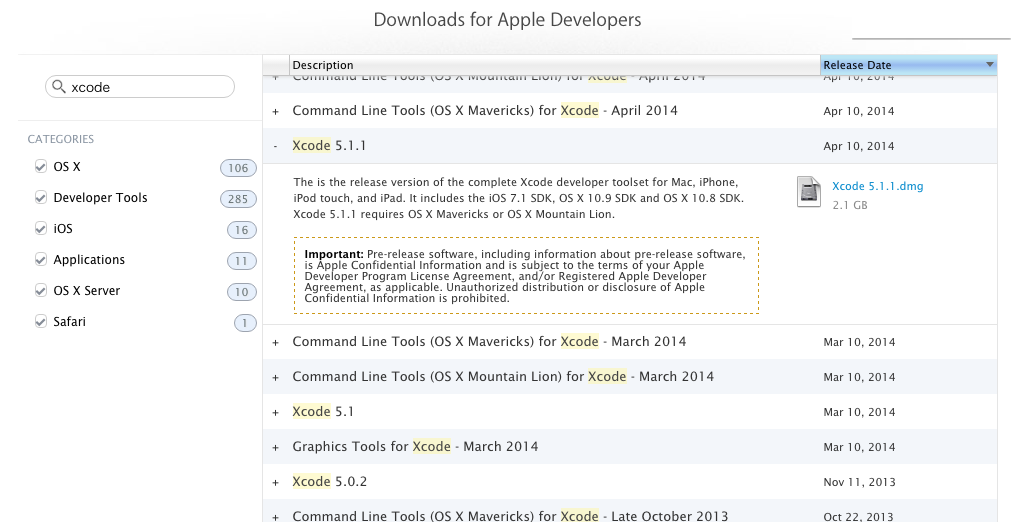Click the 1 count badge for Safari

point(245,323)
